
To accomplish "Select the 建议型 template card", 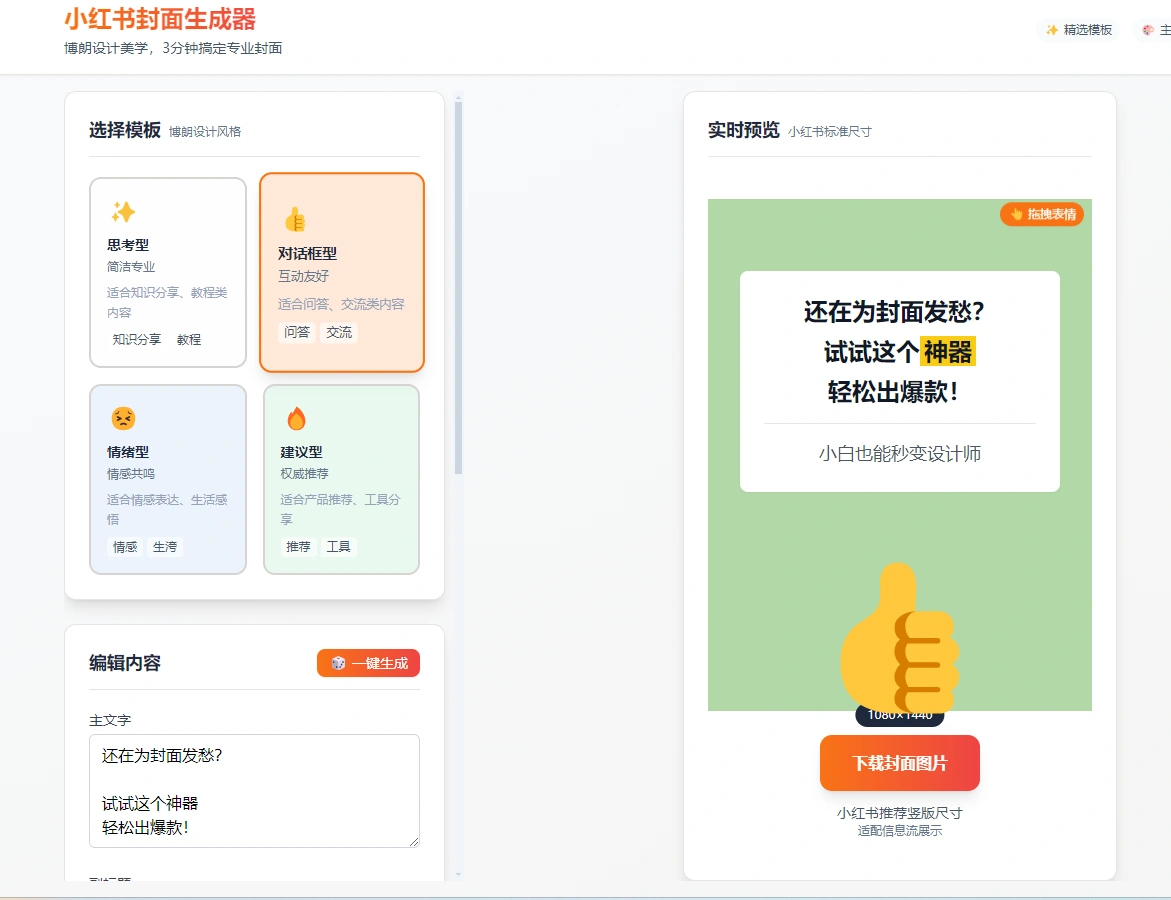I will 341,478.
